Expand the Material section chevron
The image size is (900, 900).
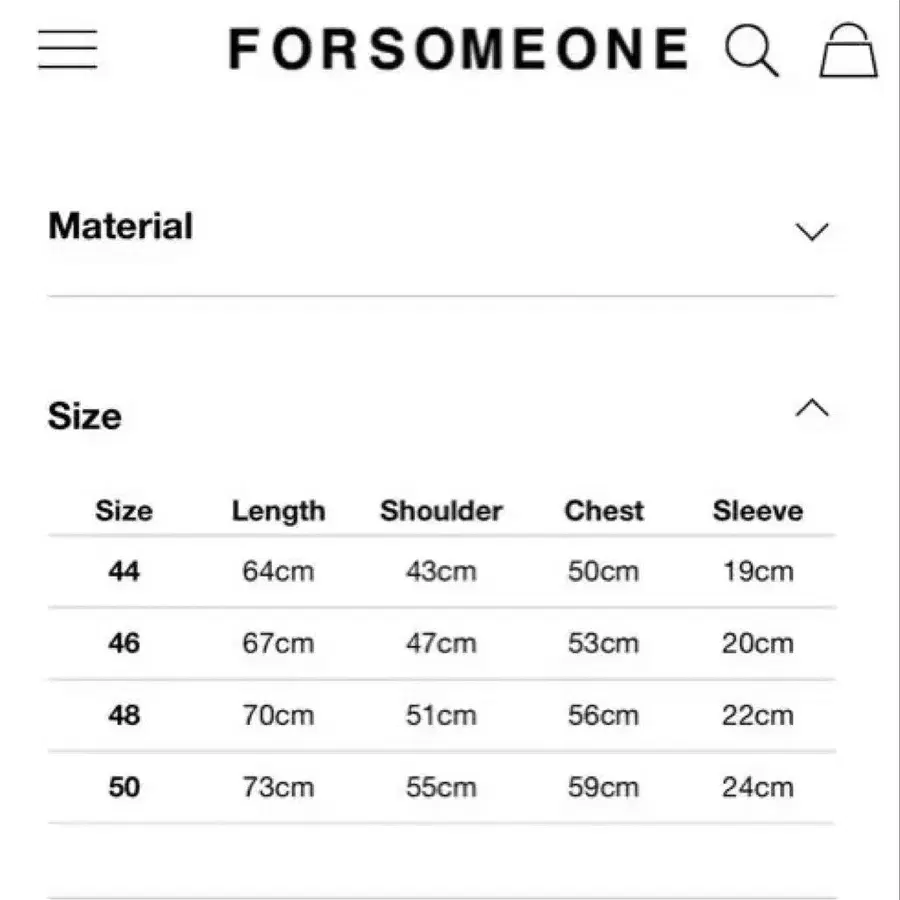[x=811, y=232]
